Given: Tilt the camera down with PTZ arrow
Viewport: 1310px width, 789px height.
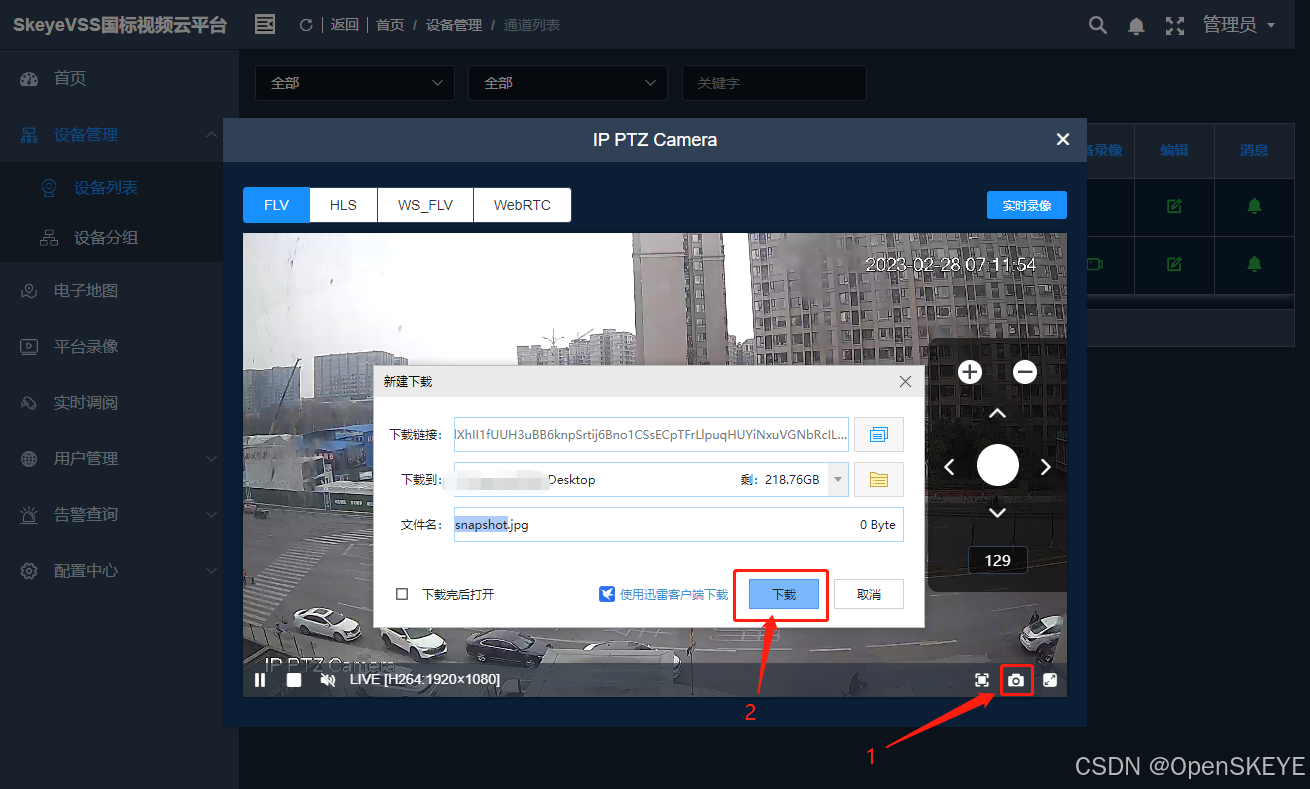Looking at the screenshot, I should (997, 513).
